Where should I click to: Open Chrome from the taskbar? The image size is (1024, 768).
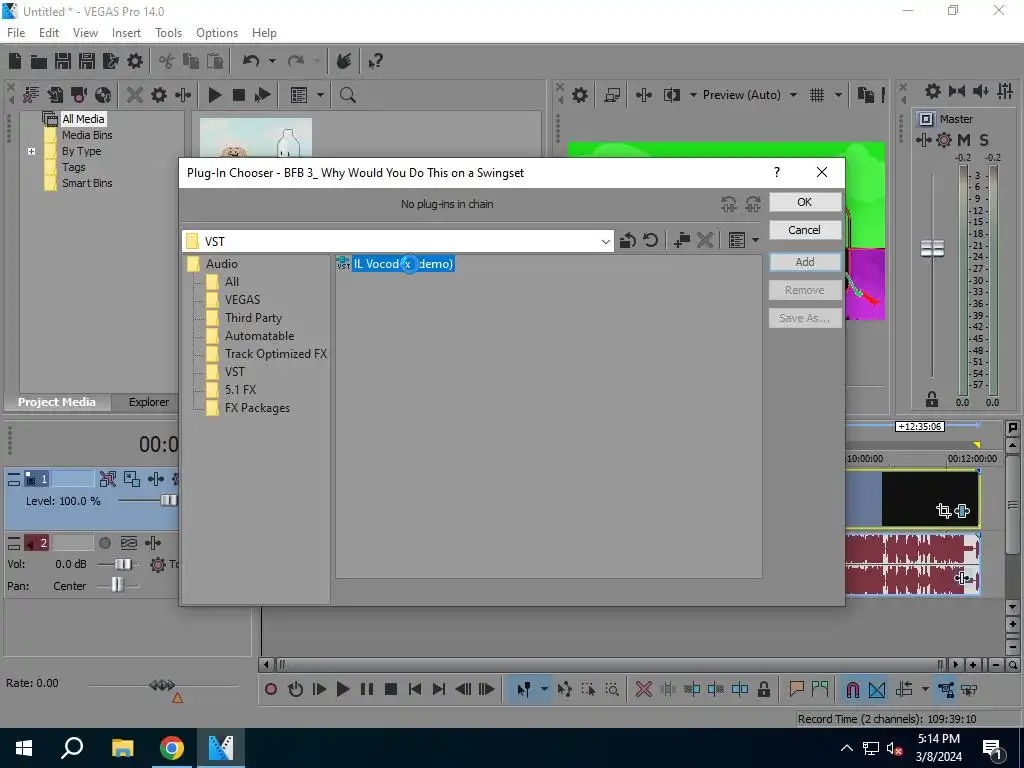[x=172, y=748]
